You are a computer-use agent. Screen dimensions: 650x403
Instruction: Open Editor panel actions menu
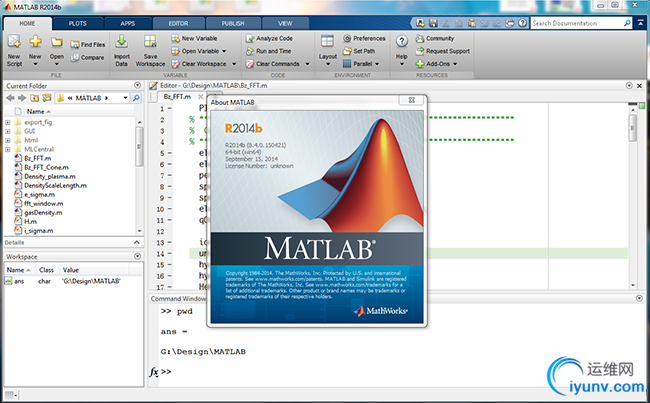tap(629, 85)
